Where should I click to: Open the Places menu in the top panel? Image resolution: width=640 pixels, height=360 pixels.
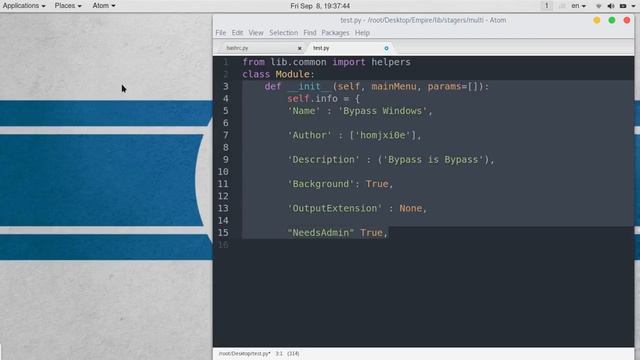68,6
